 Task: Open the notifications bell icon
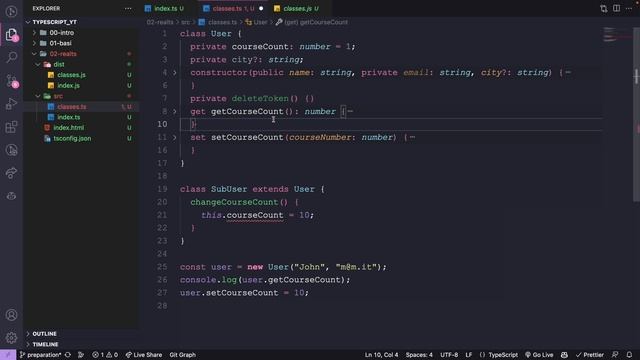[629, 355]
